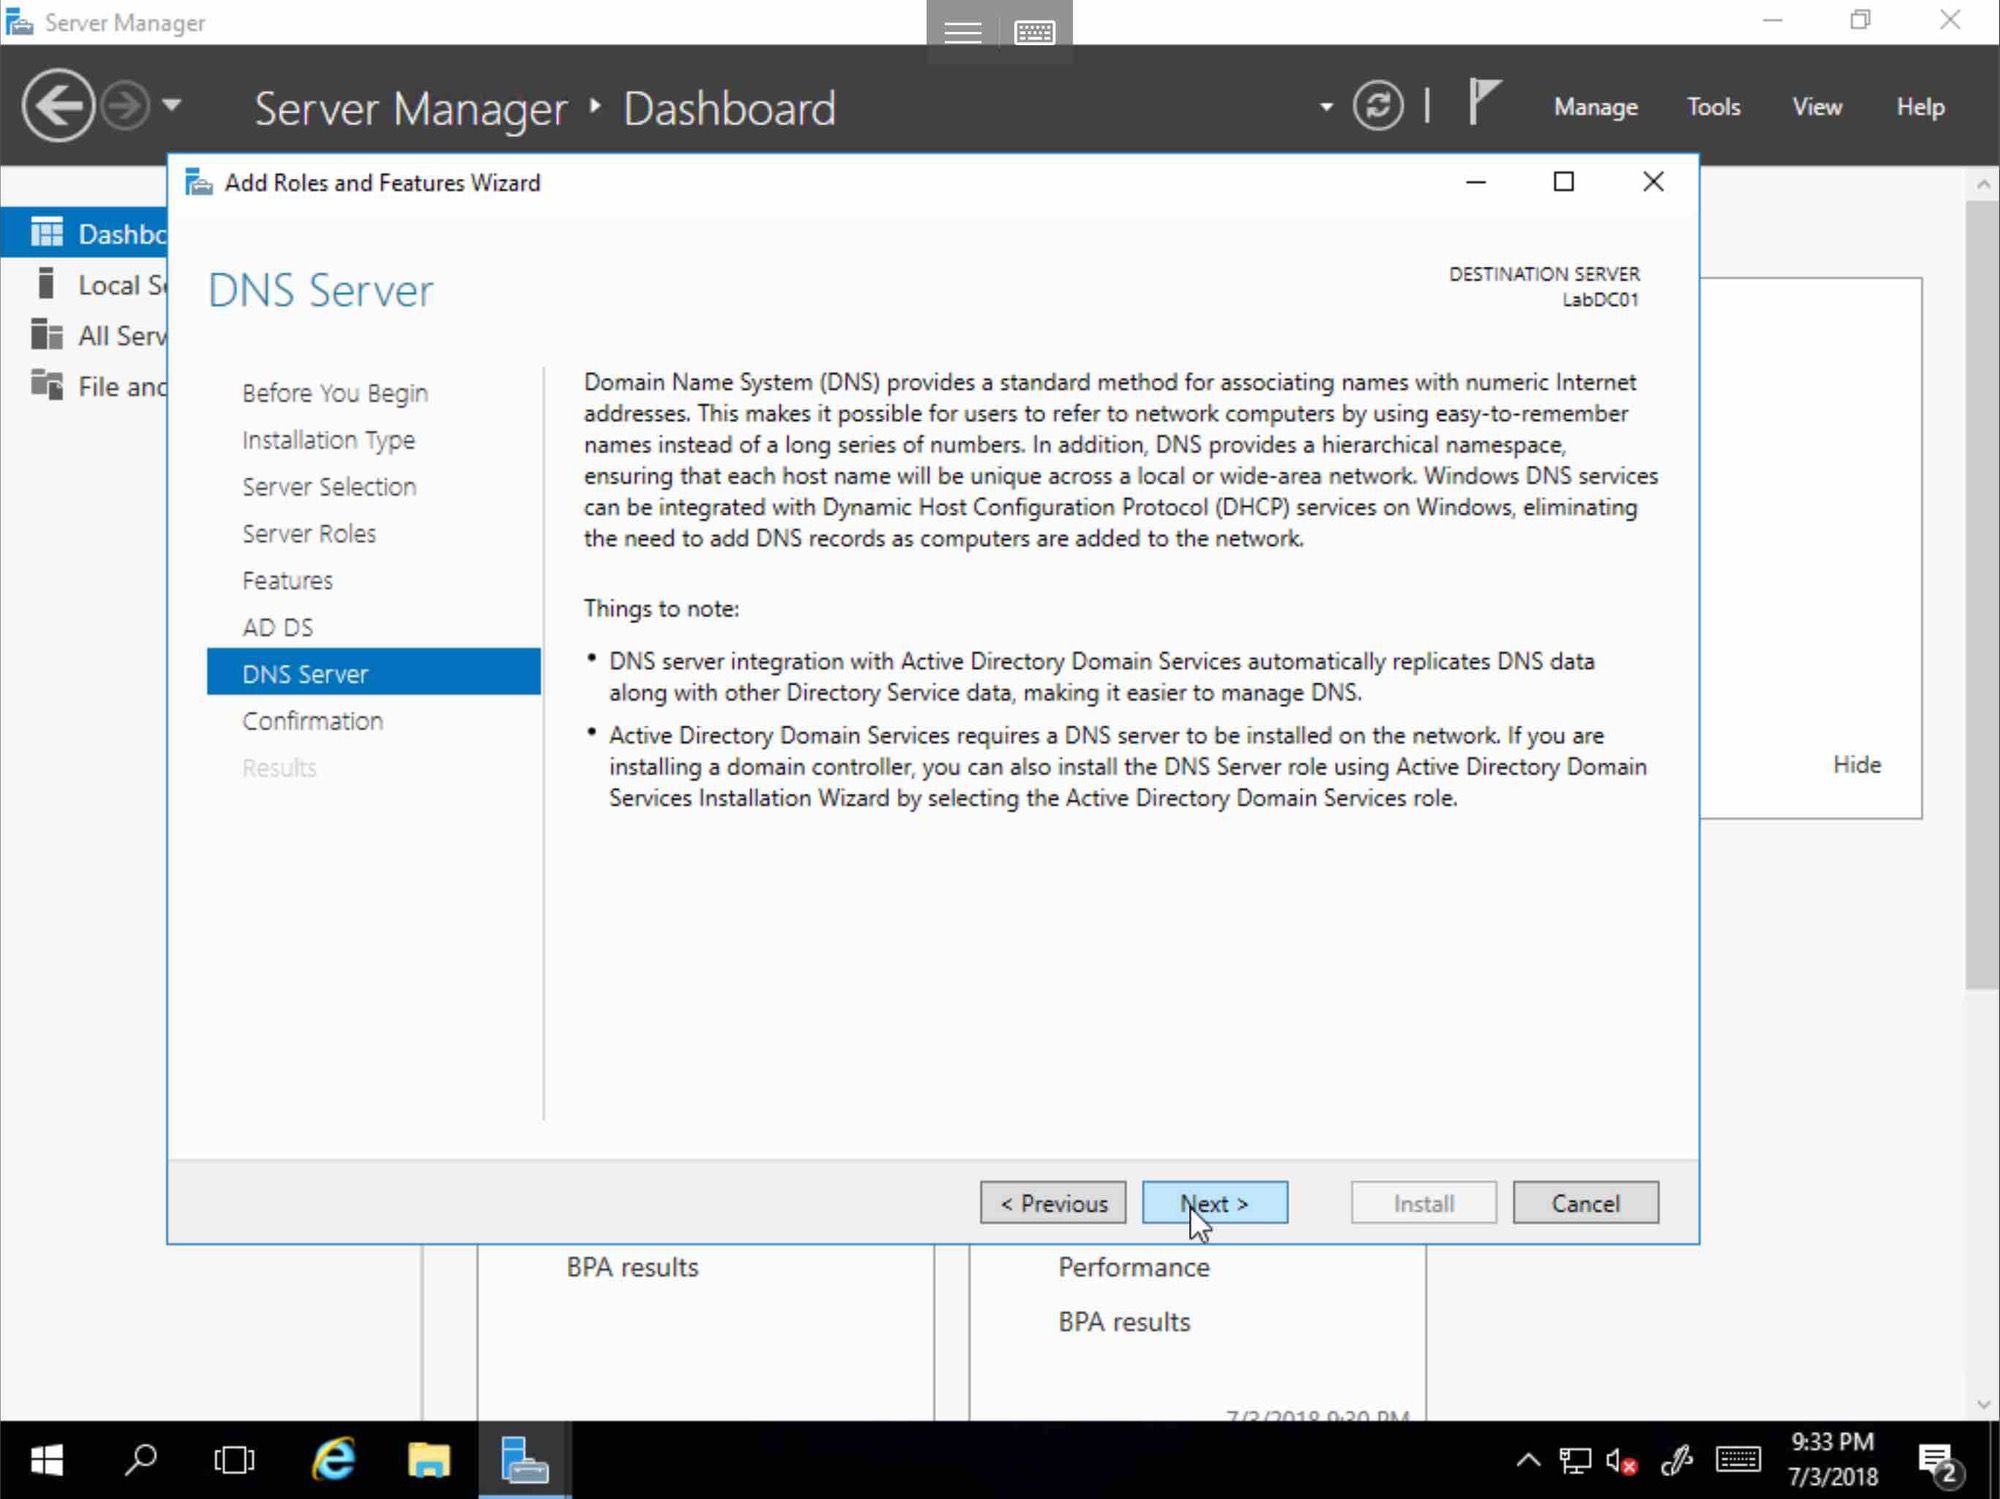Click the Previous button in wizard

[x=1052, y=1203]
